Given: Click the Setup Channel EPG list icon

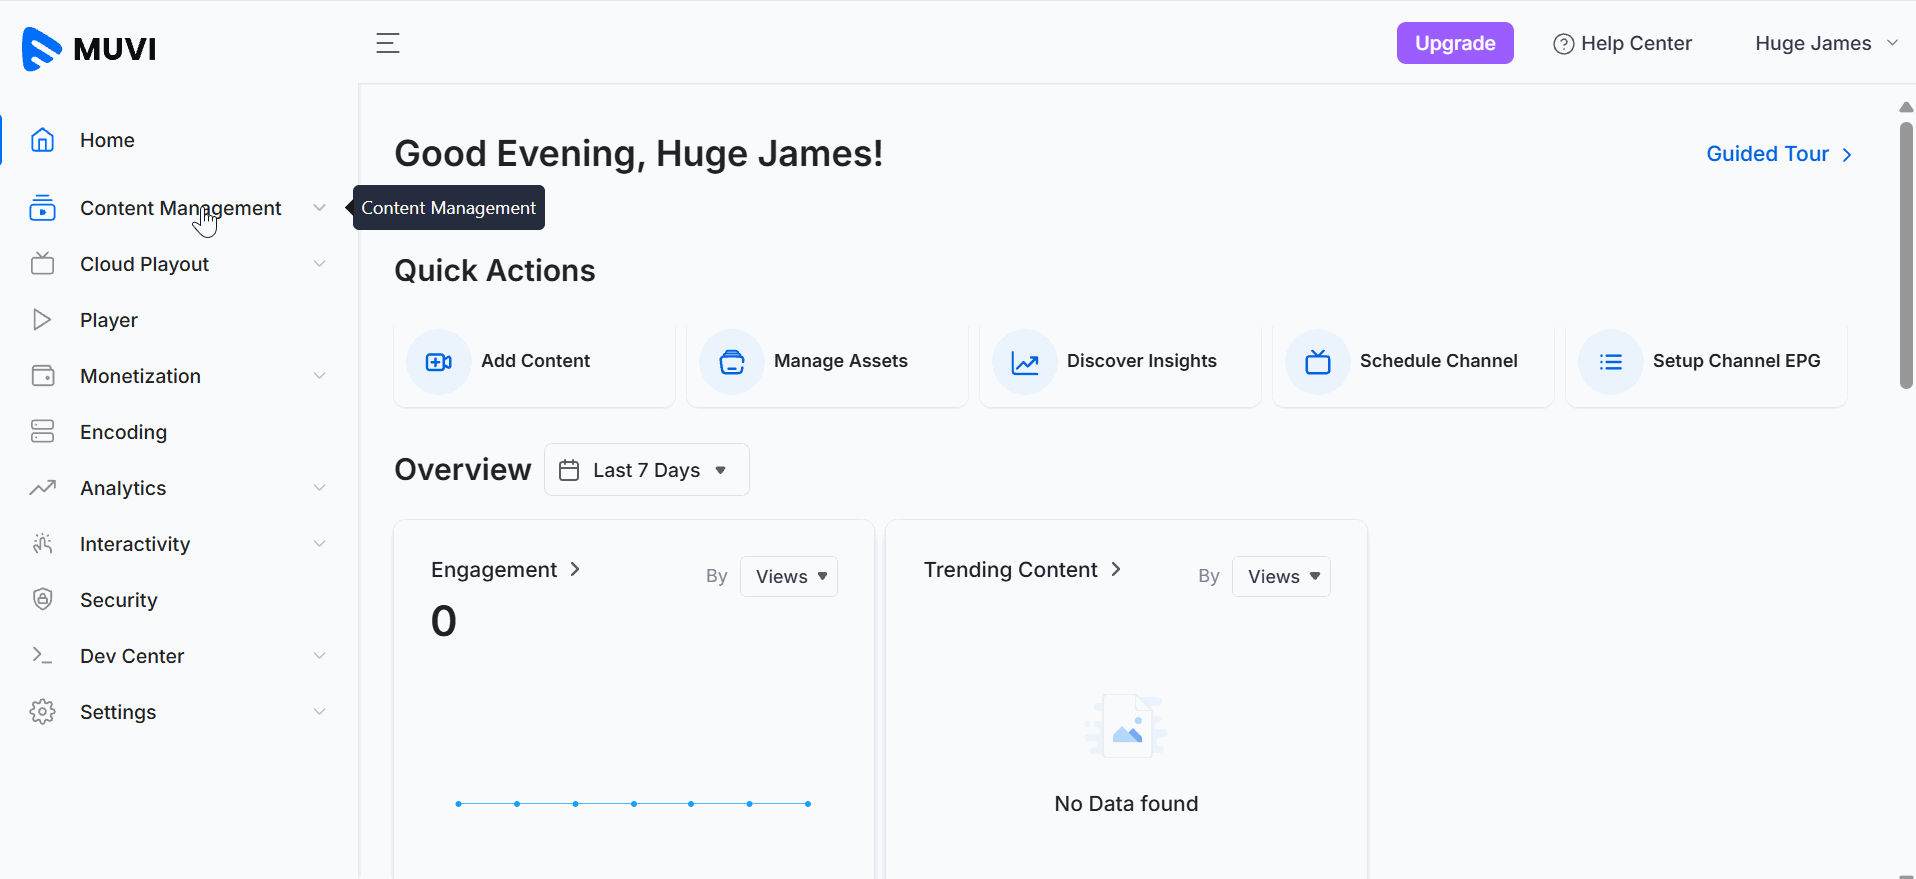Looking at the screenshot, I should pyautogui.click(x=1611, y=362).
